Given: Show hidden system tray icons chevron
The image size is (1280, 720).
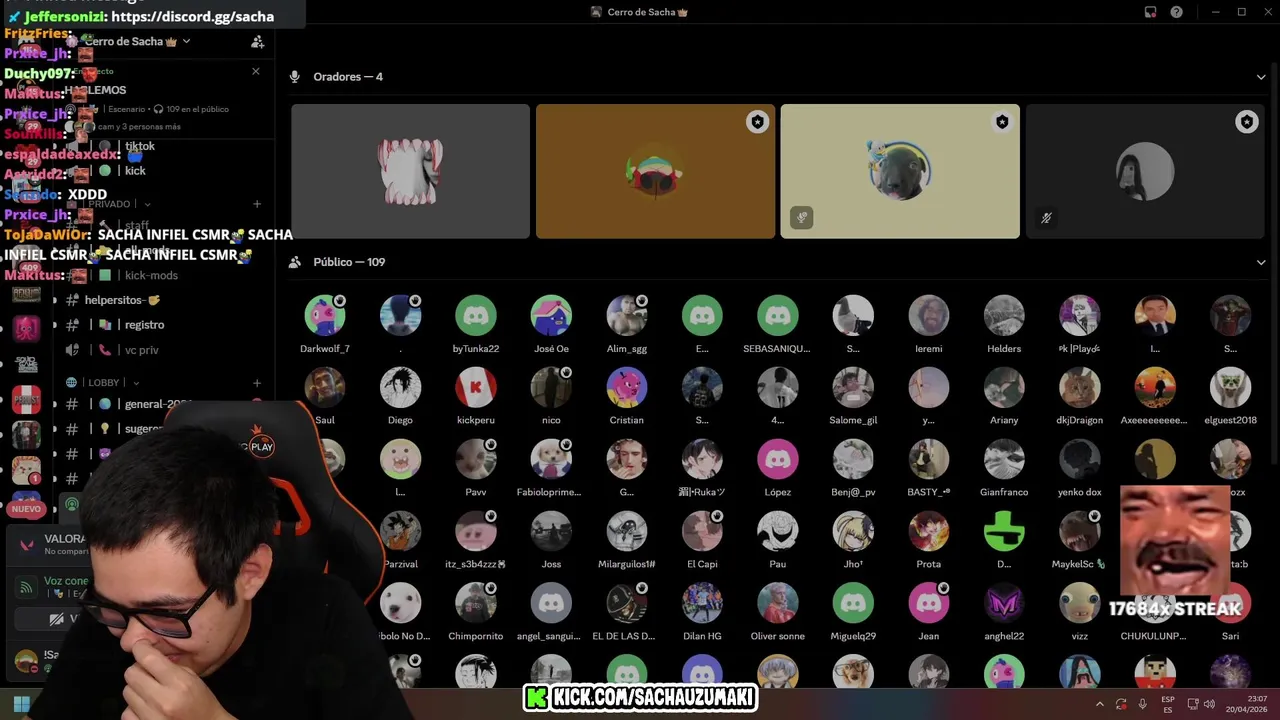Looking at the screenshot, I should click(1099, 704).
